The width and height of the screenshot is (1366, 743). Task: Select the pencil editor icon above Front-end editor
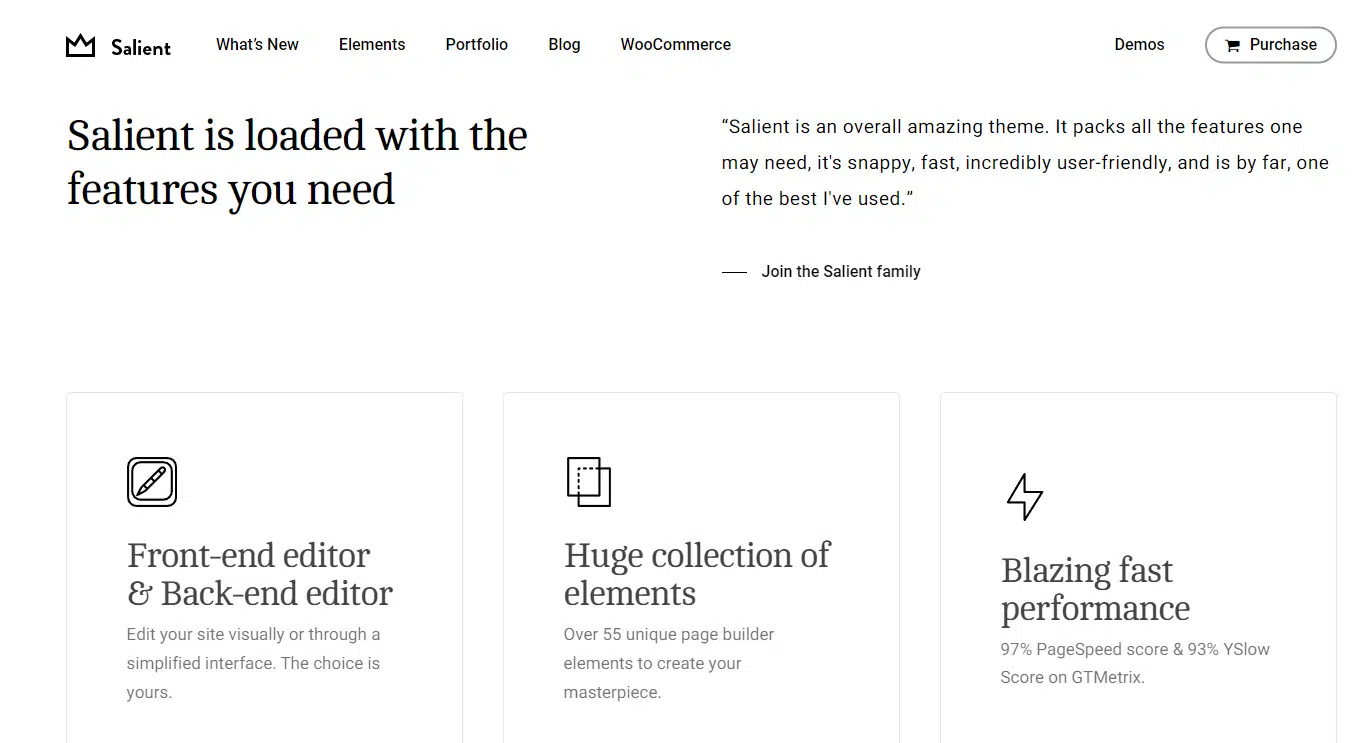151,481
